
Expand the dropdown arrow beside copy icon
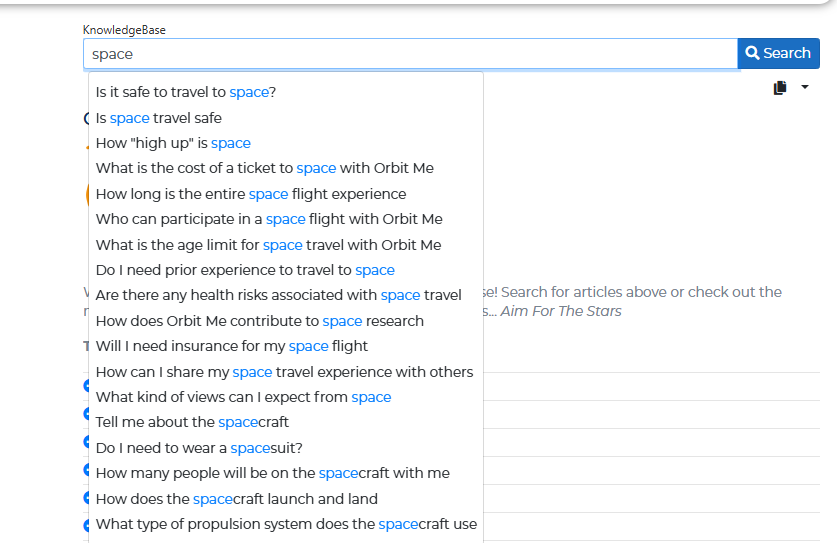click(805, 88)
